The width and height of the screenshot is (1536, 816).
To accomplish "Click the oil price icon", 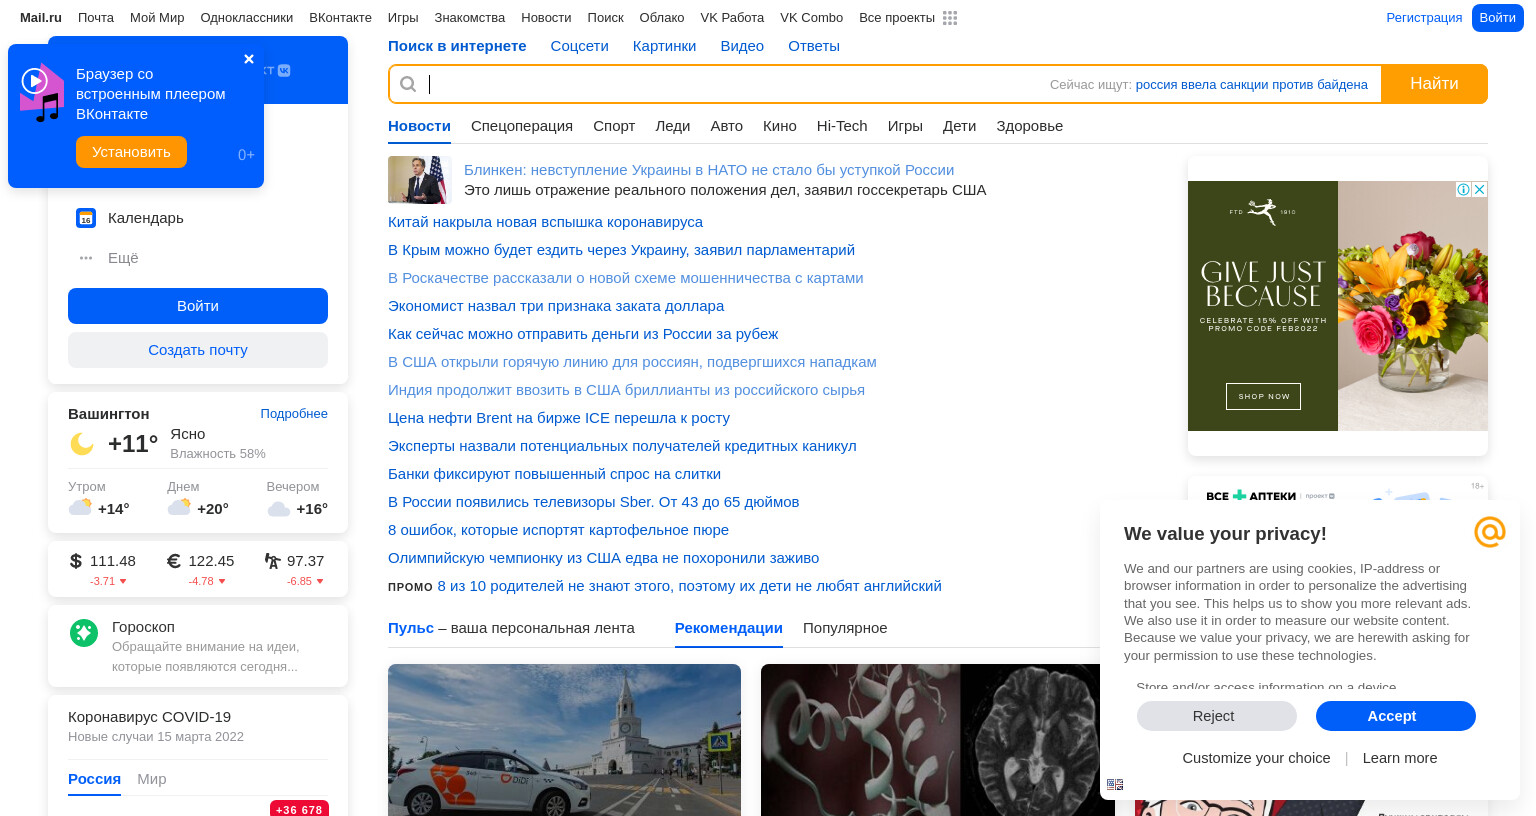I will tap(272, 561).
